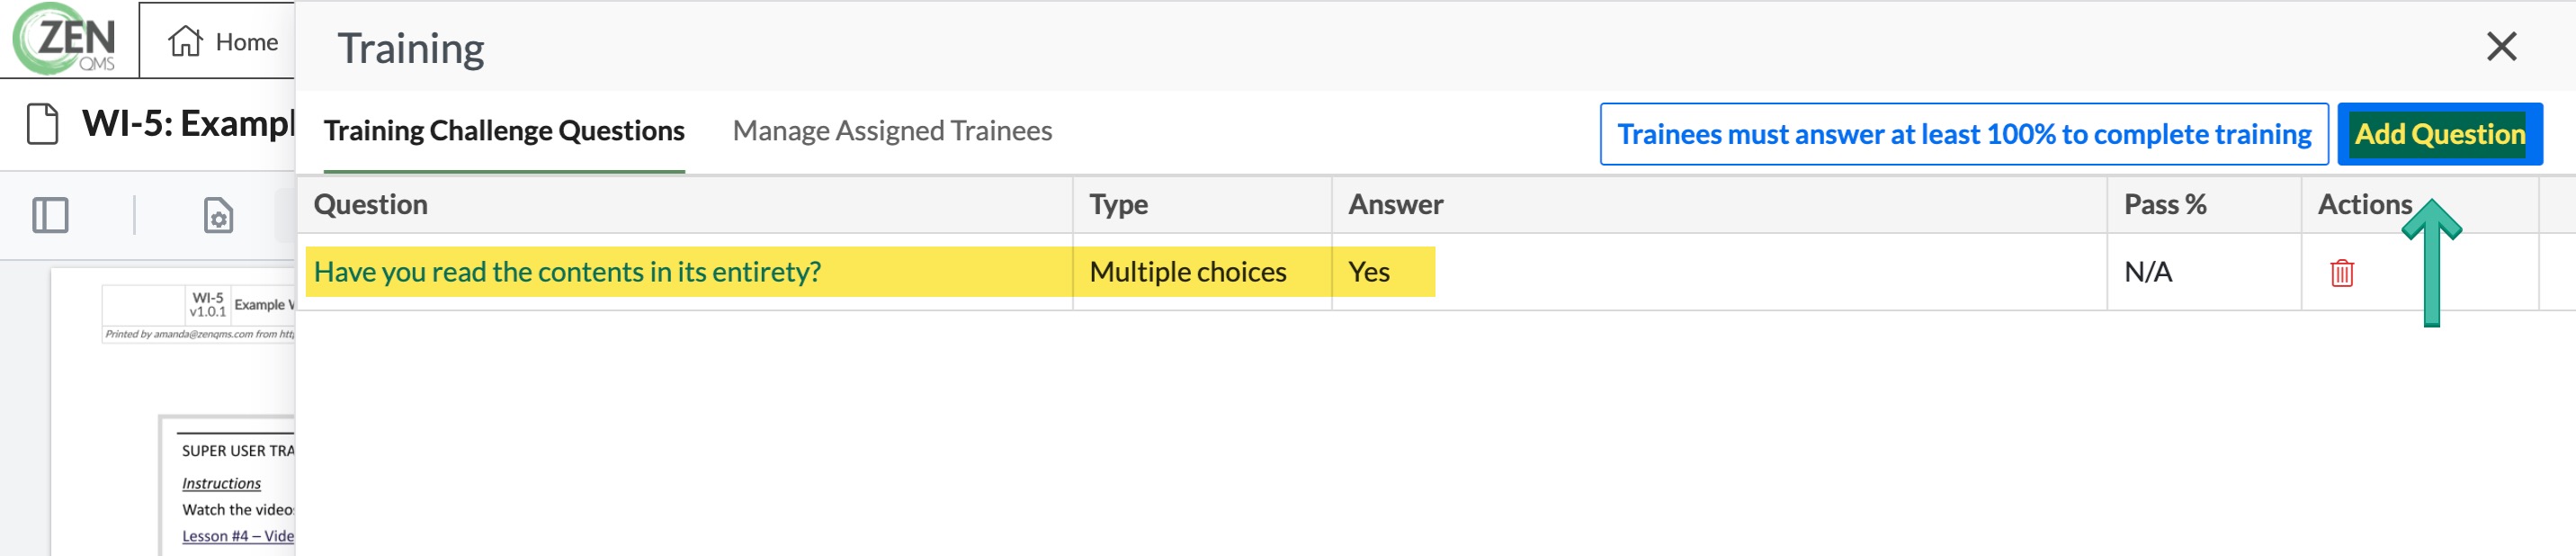Screen dimensions: 2576x556
Task: Click the Pass % column header
Action: (2165, 205)
